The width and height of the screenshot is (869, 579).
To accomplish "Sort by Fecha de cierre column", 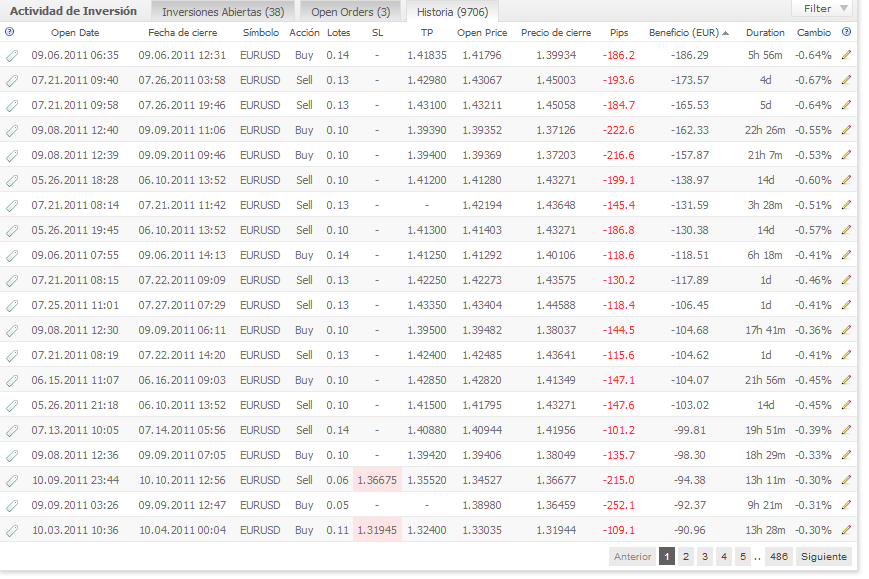I will click(x=182, y=33).
